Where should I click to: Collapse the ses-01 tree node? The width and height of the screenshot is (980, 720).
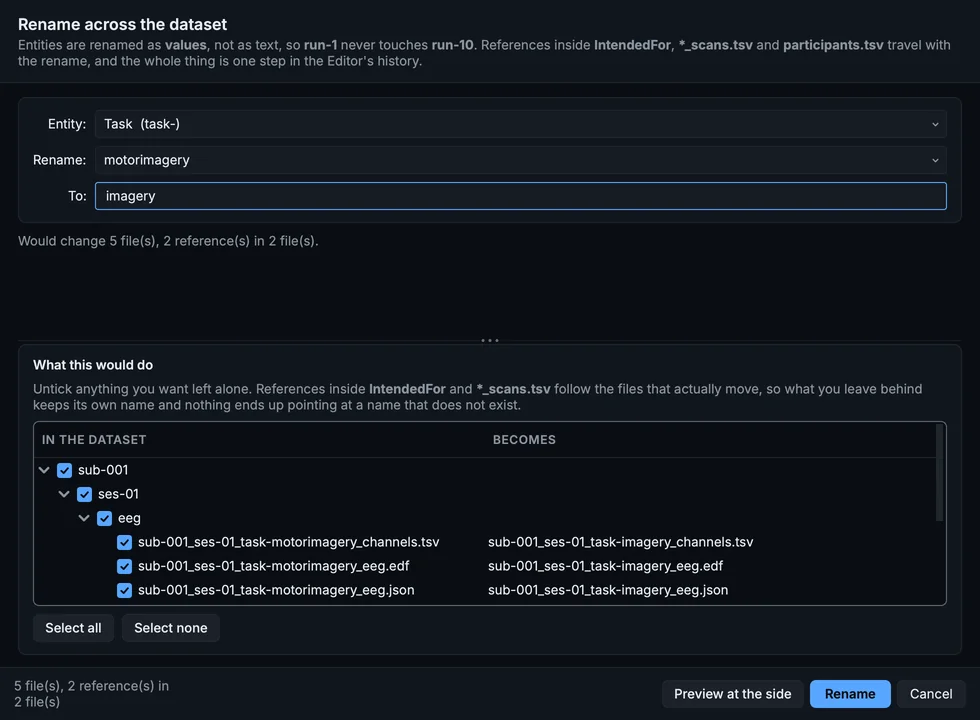(x=64, y=494)
